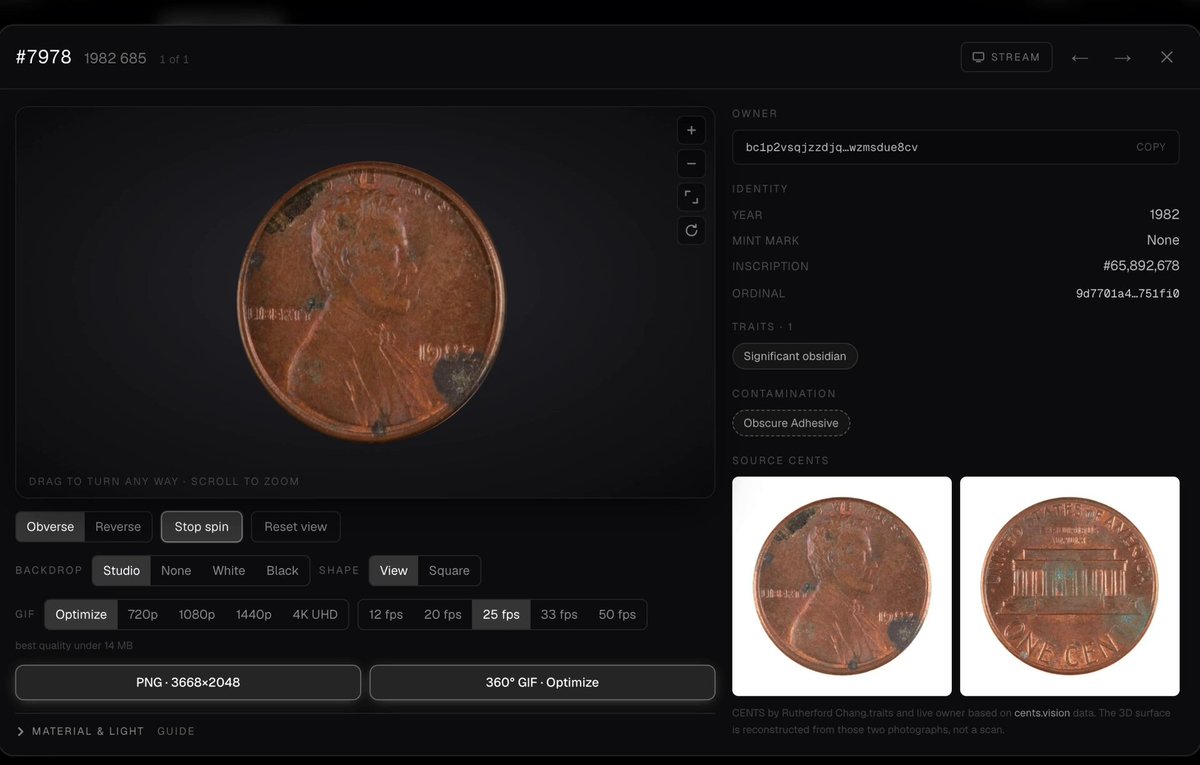1200x765 pixels.
Task: Expand the coin viewer to fullscreen
Action: click(691, 197)
